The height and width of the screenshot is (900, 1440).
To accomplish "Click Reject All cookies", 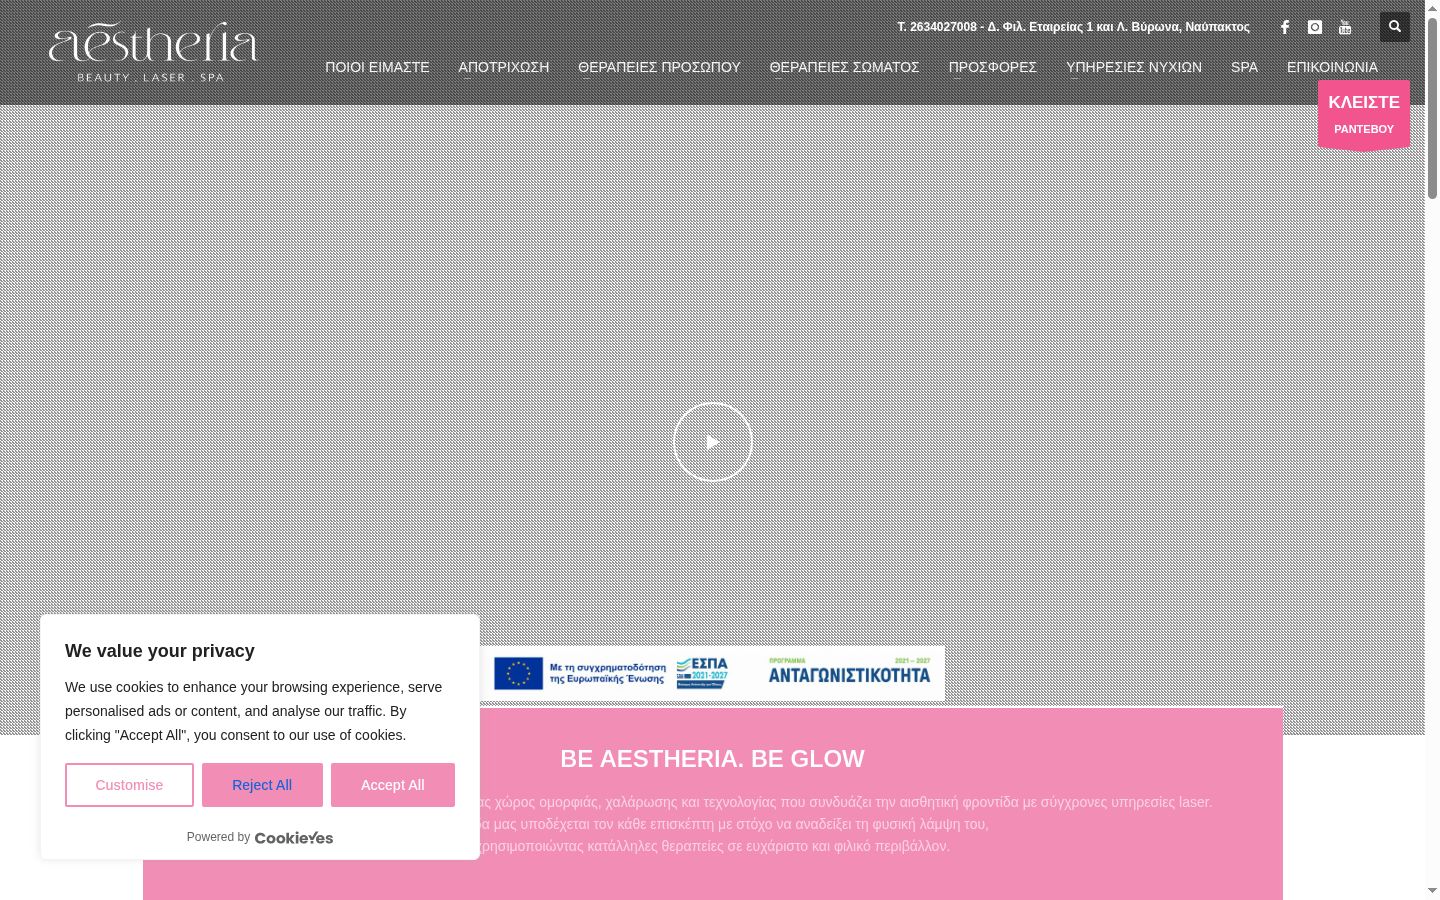I will point(262,785).
